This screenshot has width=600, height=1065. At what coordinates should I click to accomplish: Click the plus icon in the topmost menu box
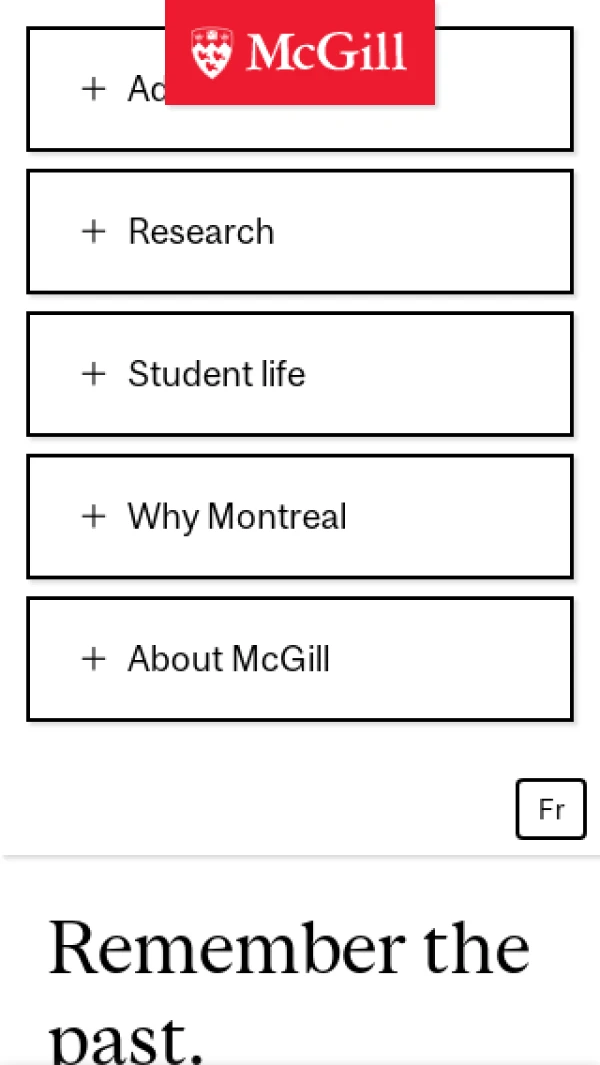[x=94, y=89]
